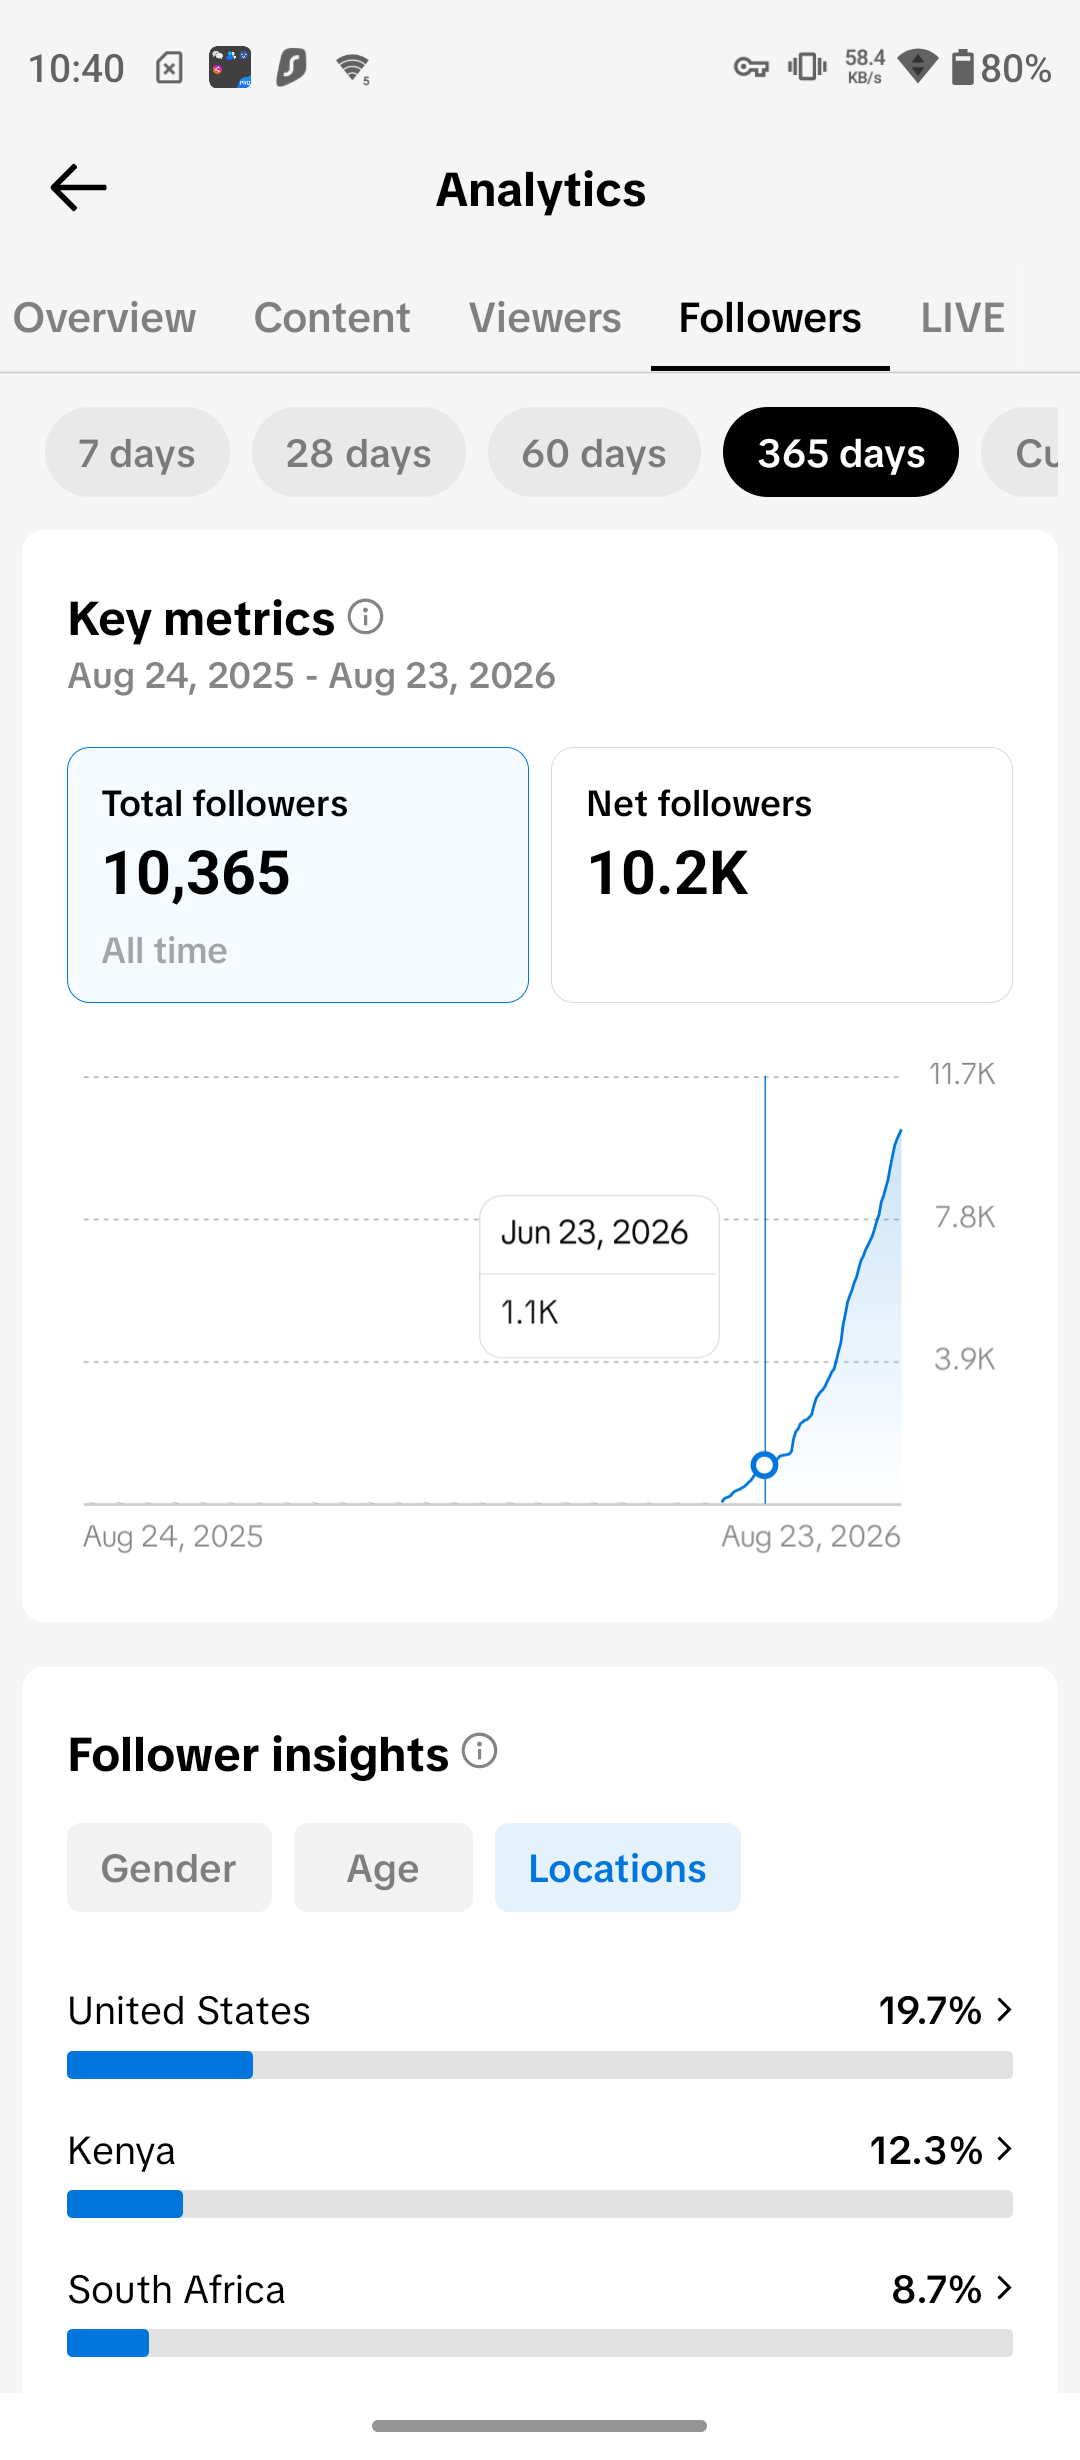Tap the Wi-Fi notification icon

[x=353, y=68]
